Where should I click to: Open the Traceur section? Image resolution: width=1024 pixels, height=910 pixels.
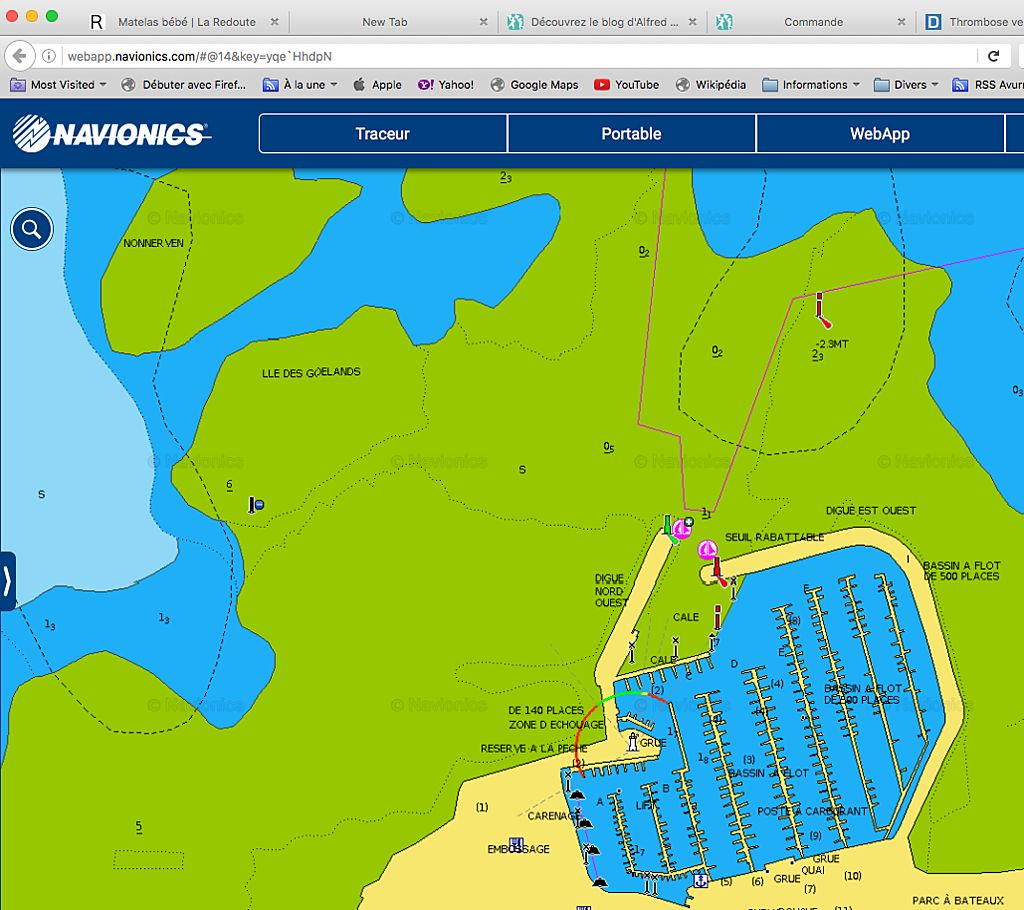click(383, 134)
